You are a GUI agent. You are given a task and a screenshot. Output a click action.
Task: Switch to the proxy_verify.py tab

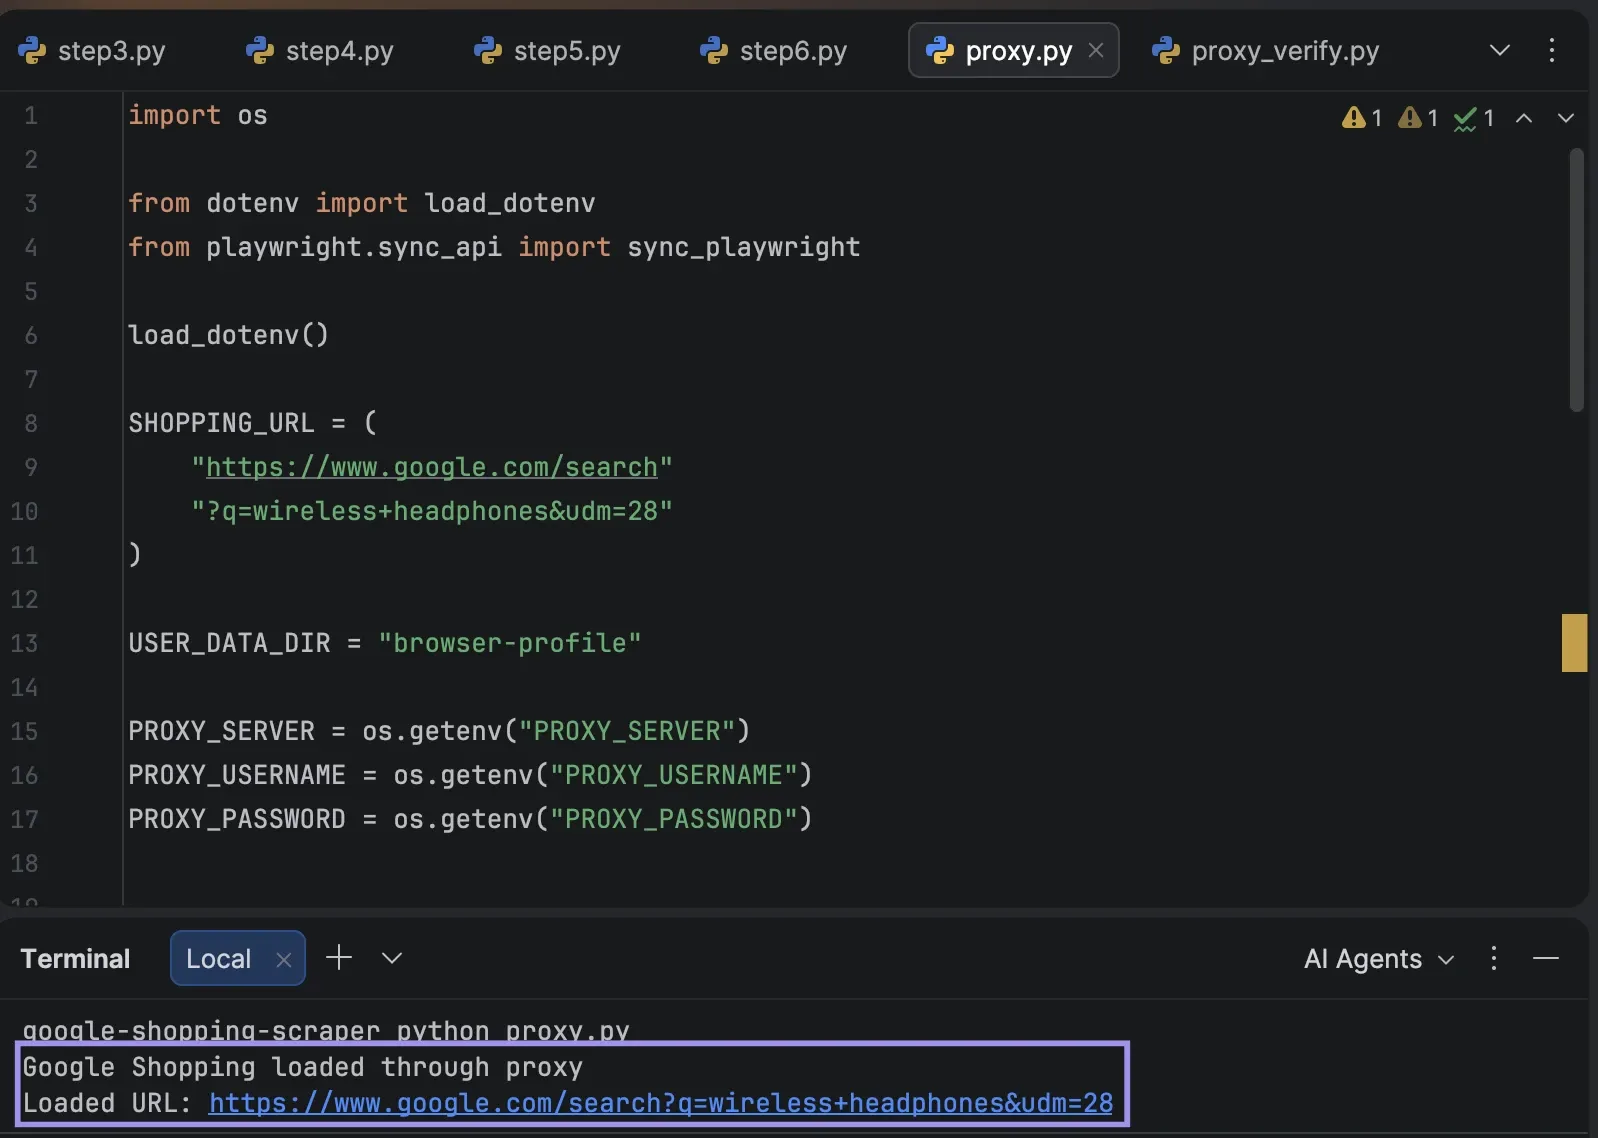click(x=1266, y=50)
